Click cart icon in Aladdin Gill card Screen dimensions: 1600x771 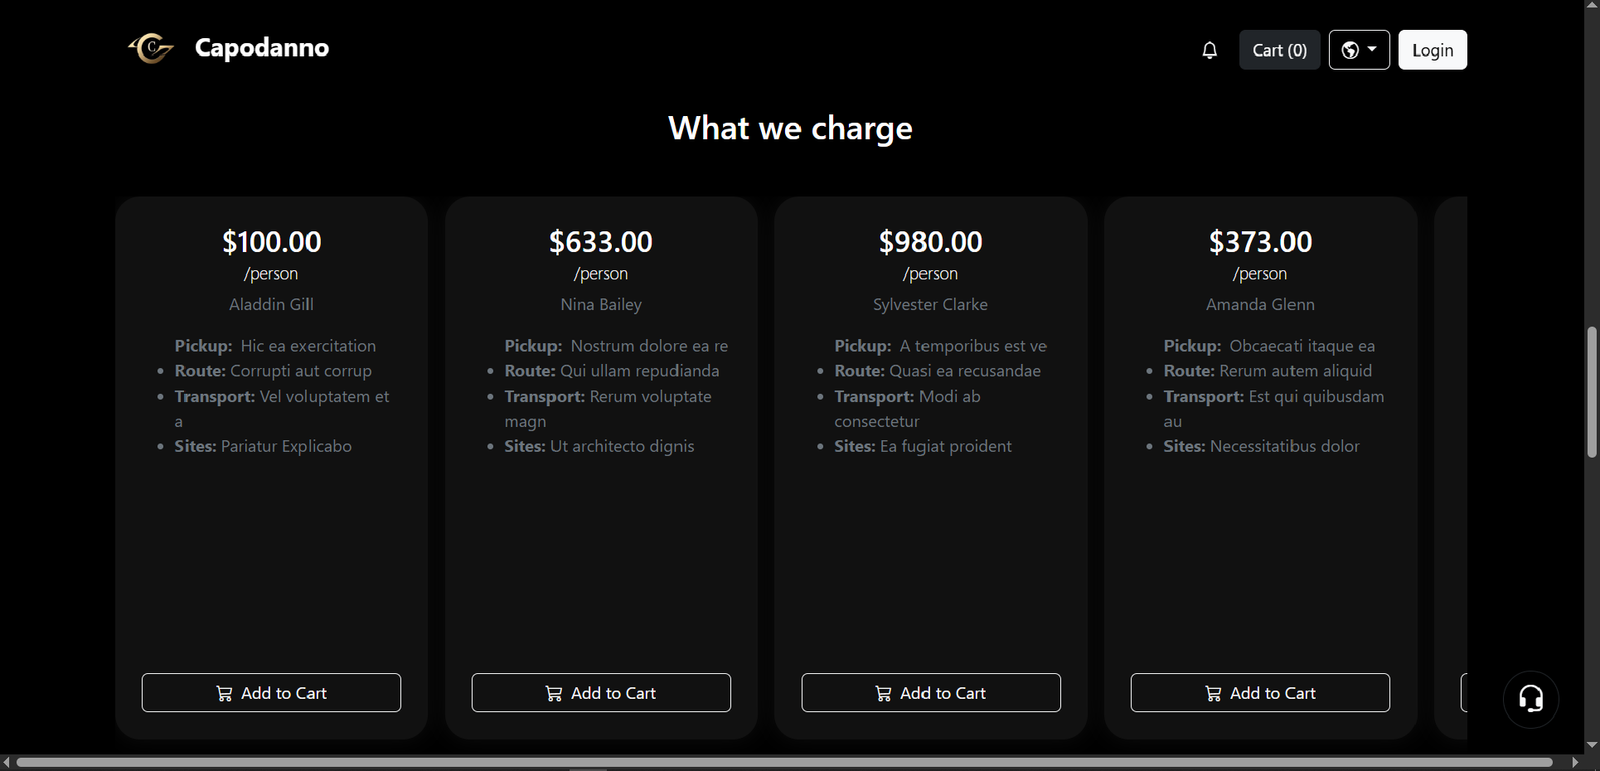point(224,693)
